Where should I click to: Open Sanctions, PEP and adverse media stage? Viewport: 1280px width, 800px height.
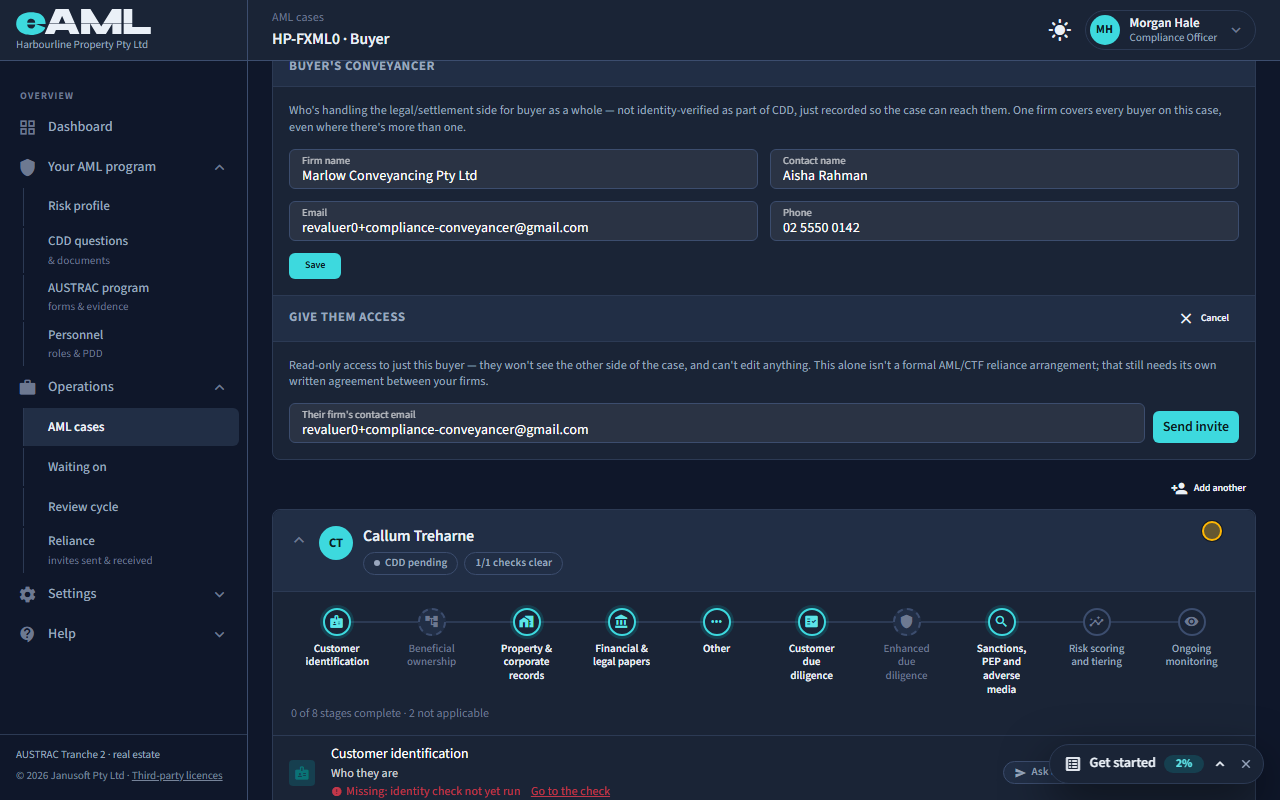point(1001,622)
